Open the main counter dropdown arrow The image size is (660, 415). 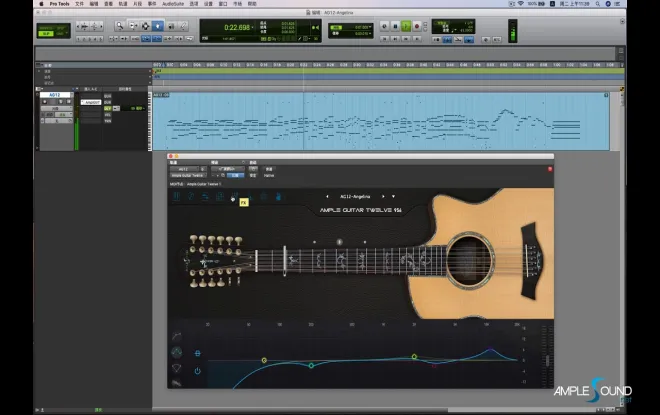pyautogui.click(x=253, y=27)
